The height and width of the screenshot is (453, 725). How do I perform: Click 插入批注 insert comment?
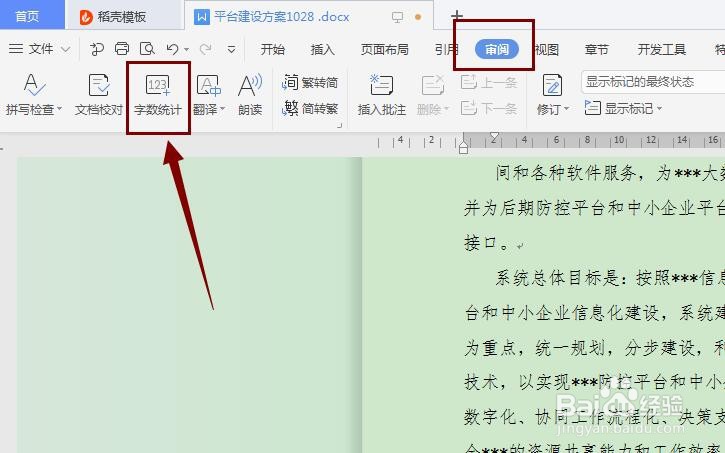382,95
